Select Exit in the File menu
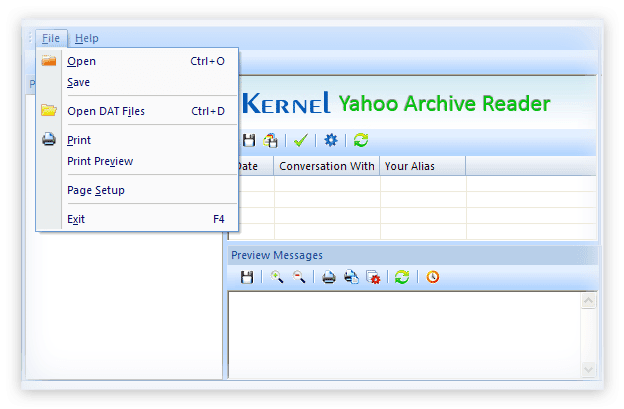624x409 pixels. point(137,219)
